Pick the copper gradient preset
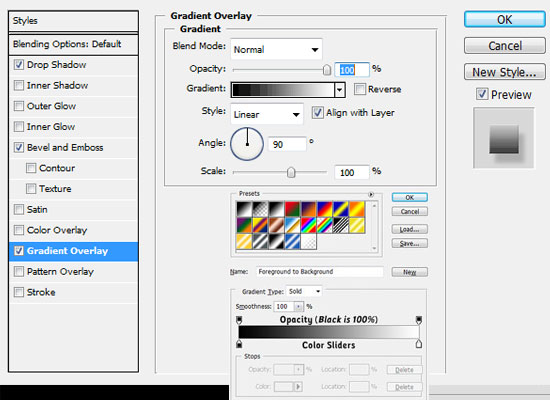This screenshot has height=400, width=550. pyautogui.click(x=276, y=226)
